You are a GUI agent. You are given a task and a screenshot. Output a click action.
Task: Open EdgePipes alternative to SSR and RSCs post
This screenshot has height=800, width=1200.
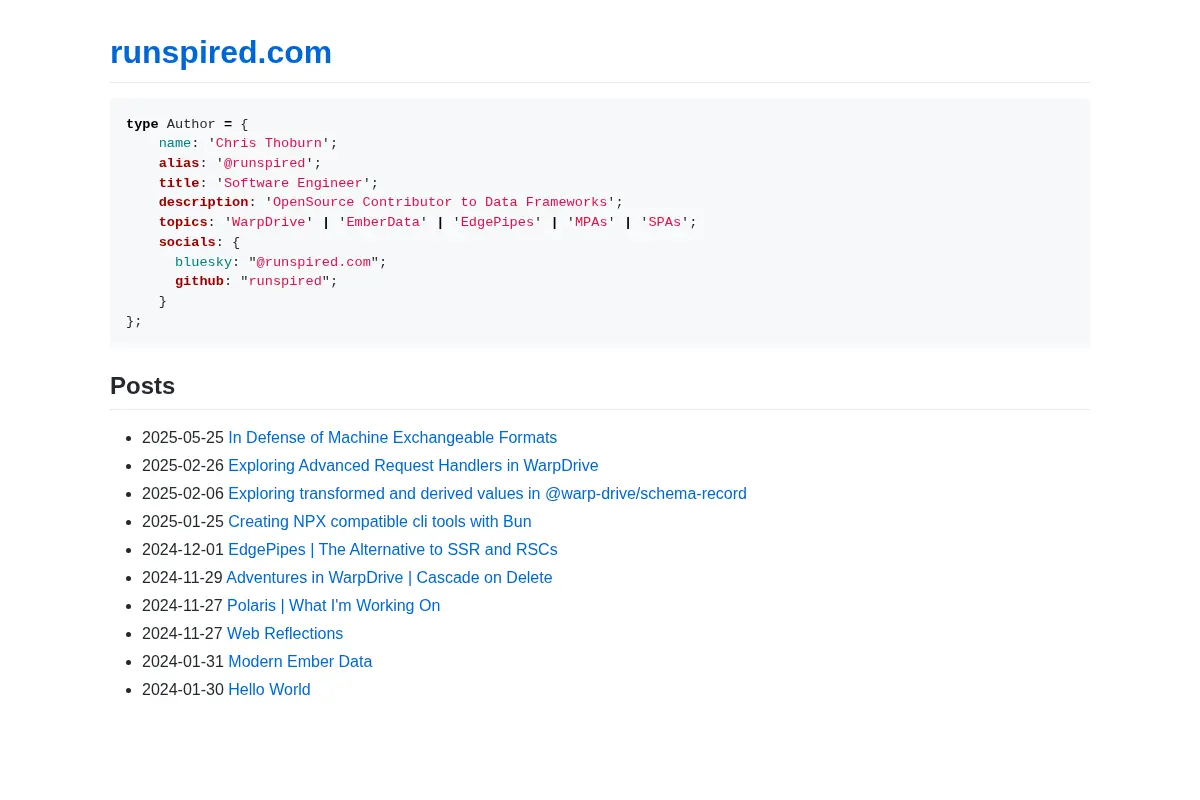(393, 550)
